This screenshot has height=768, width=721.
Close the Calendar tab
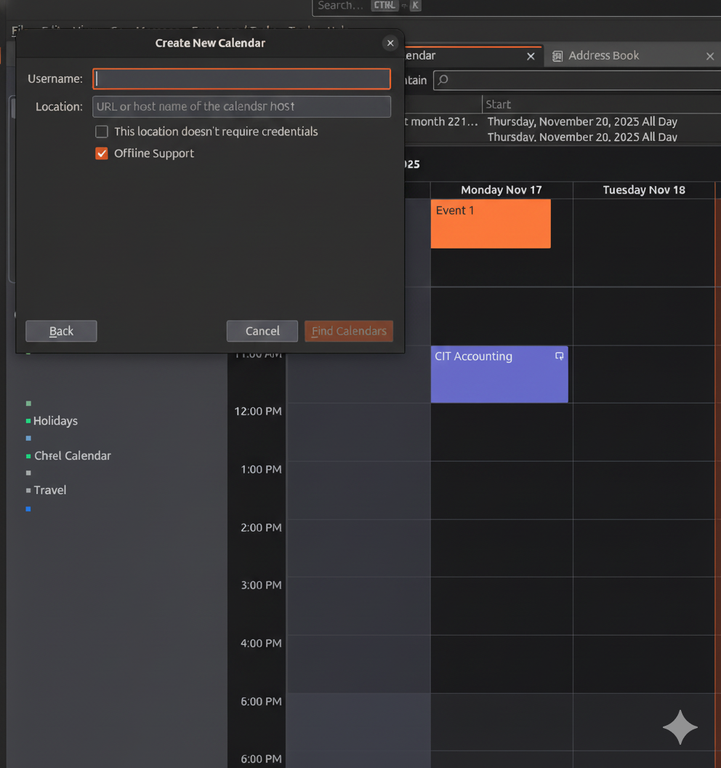530,56
